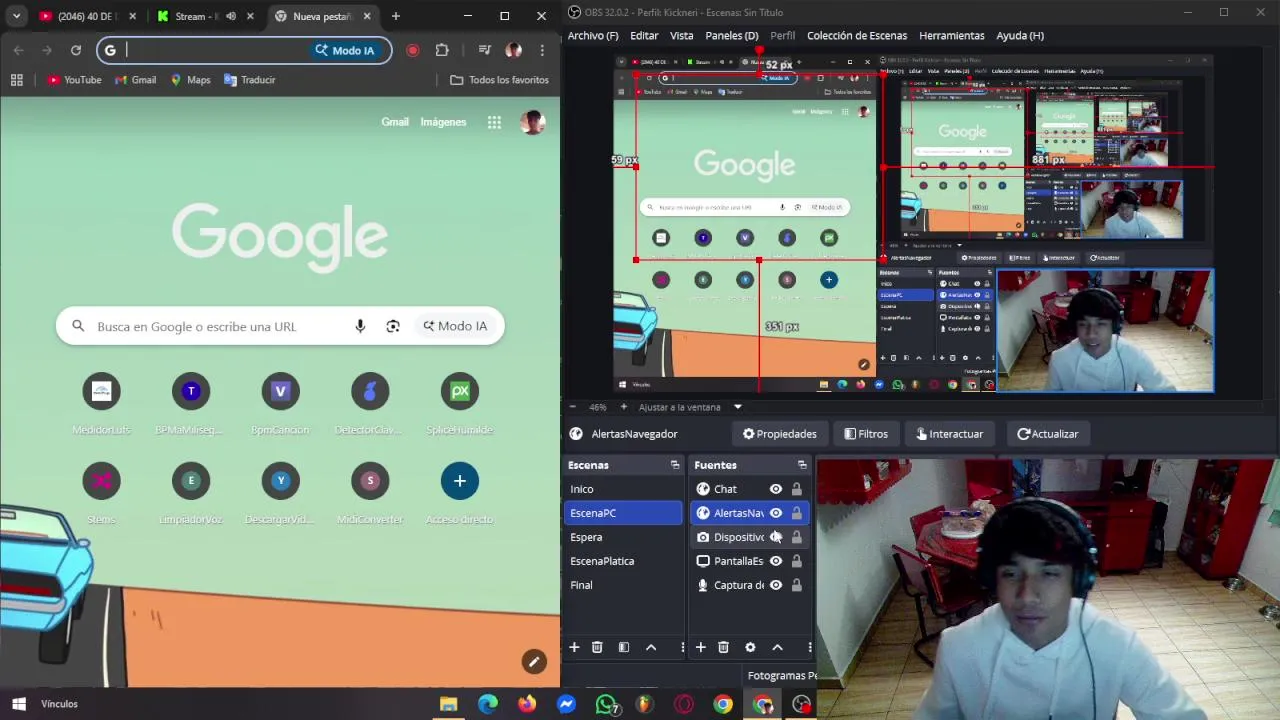Open Chrome tab search dropdown
Screen dimensions: 1280x720
(16, 16)
